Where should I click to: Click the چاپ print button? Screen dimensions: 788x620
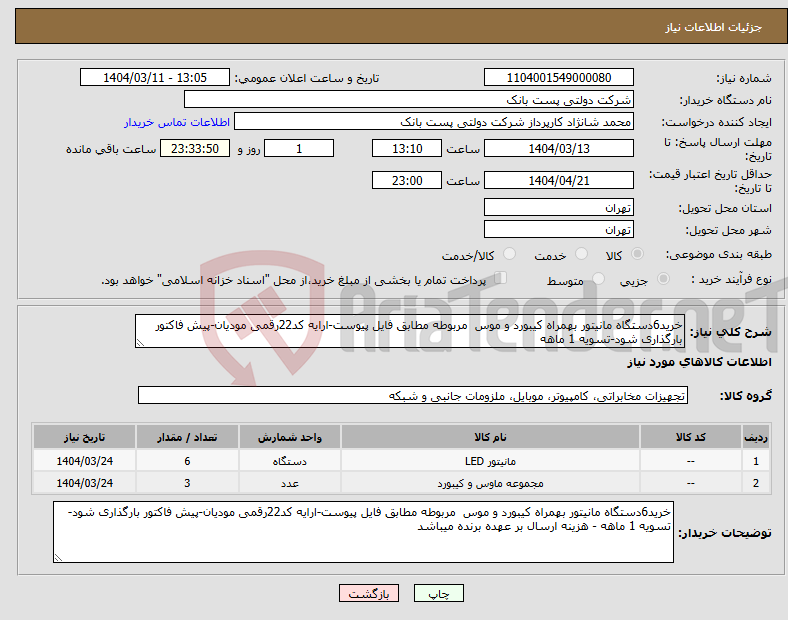coord(439,593)
